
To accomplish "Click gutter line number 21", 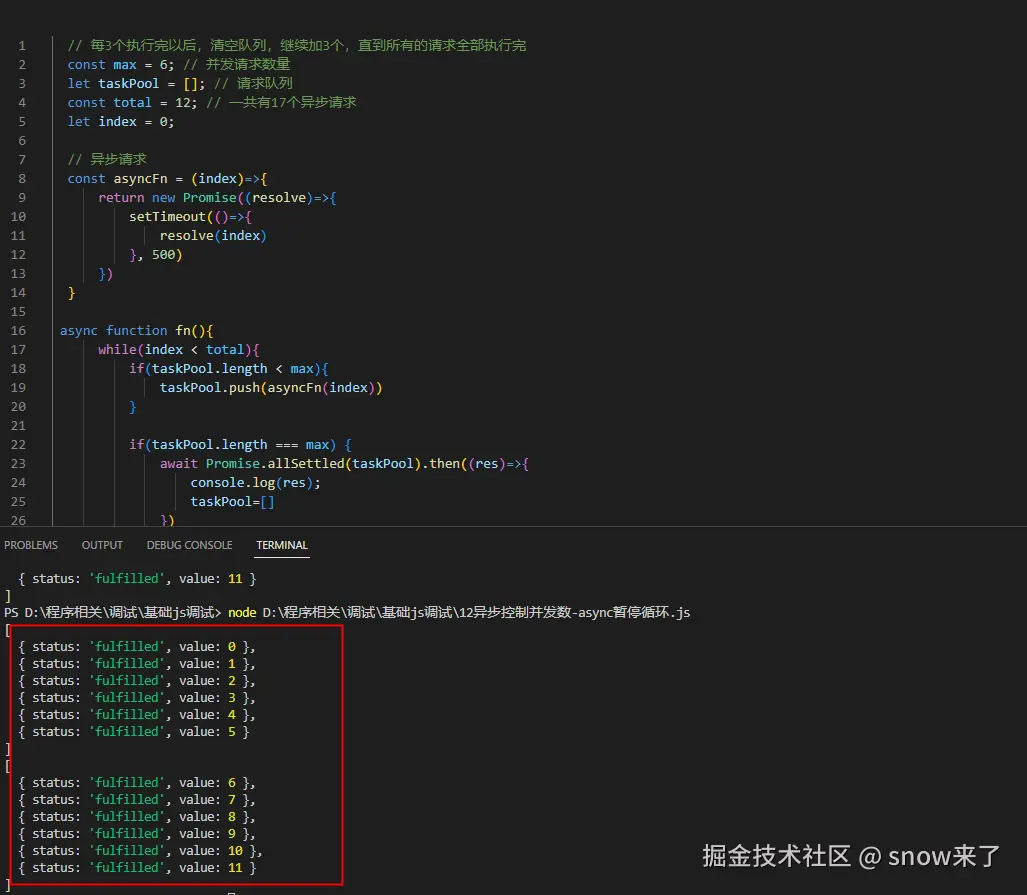I will [18, 426].
